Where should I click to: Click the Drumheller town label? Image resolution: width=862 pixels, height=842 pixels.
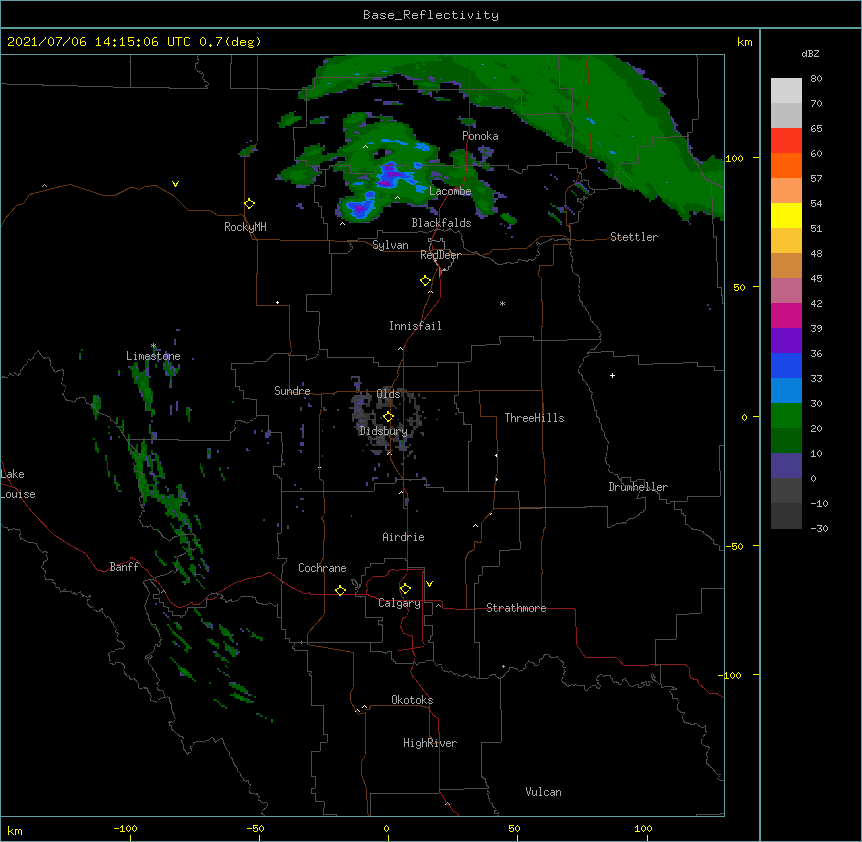[638, 487]
